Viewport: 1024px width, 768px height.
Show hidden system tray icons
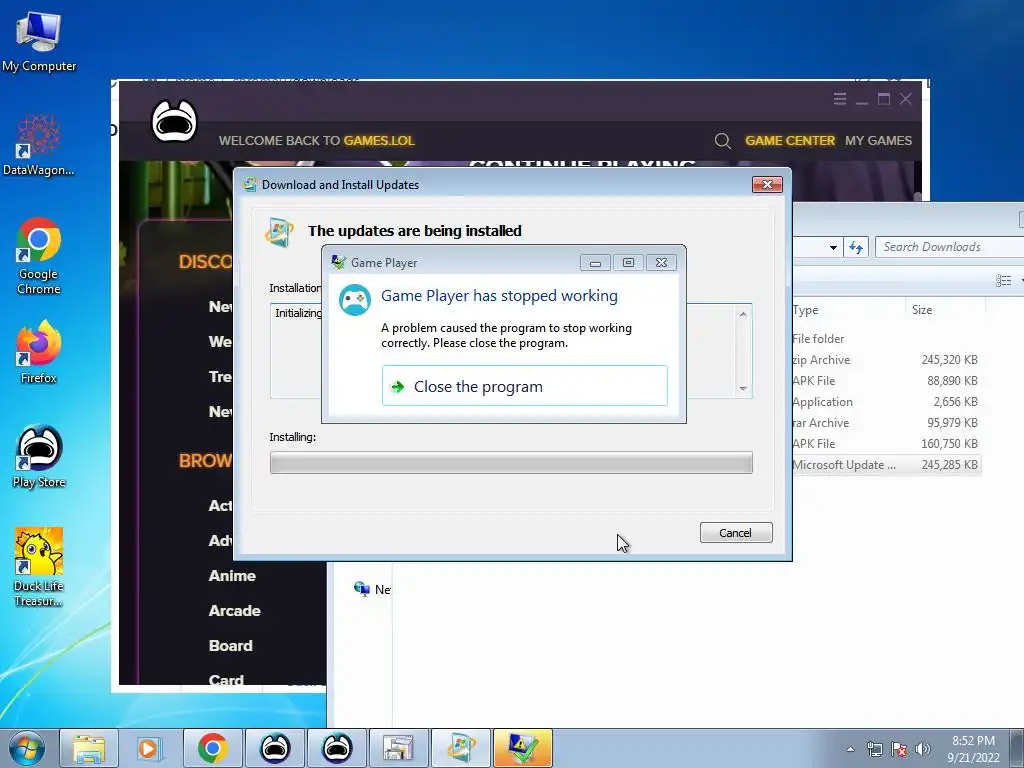(x=850, y=749)
